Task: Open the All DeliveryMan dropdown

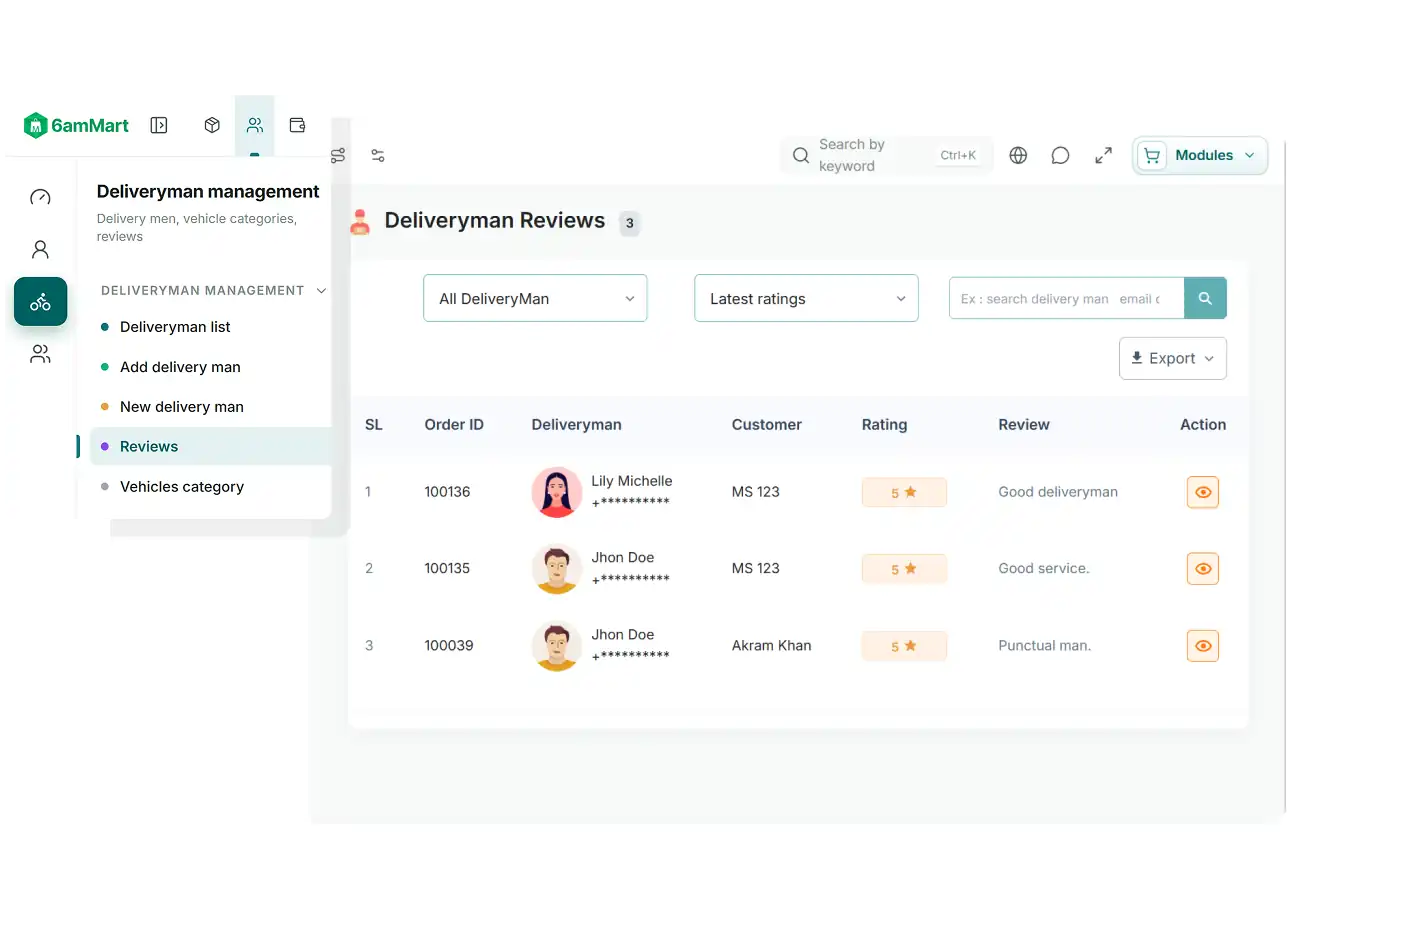Action: [535, 298]
